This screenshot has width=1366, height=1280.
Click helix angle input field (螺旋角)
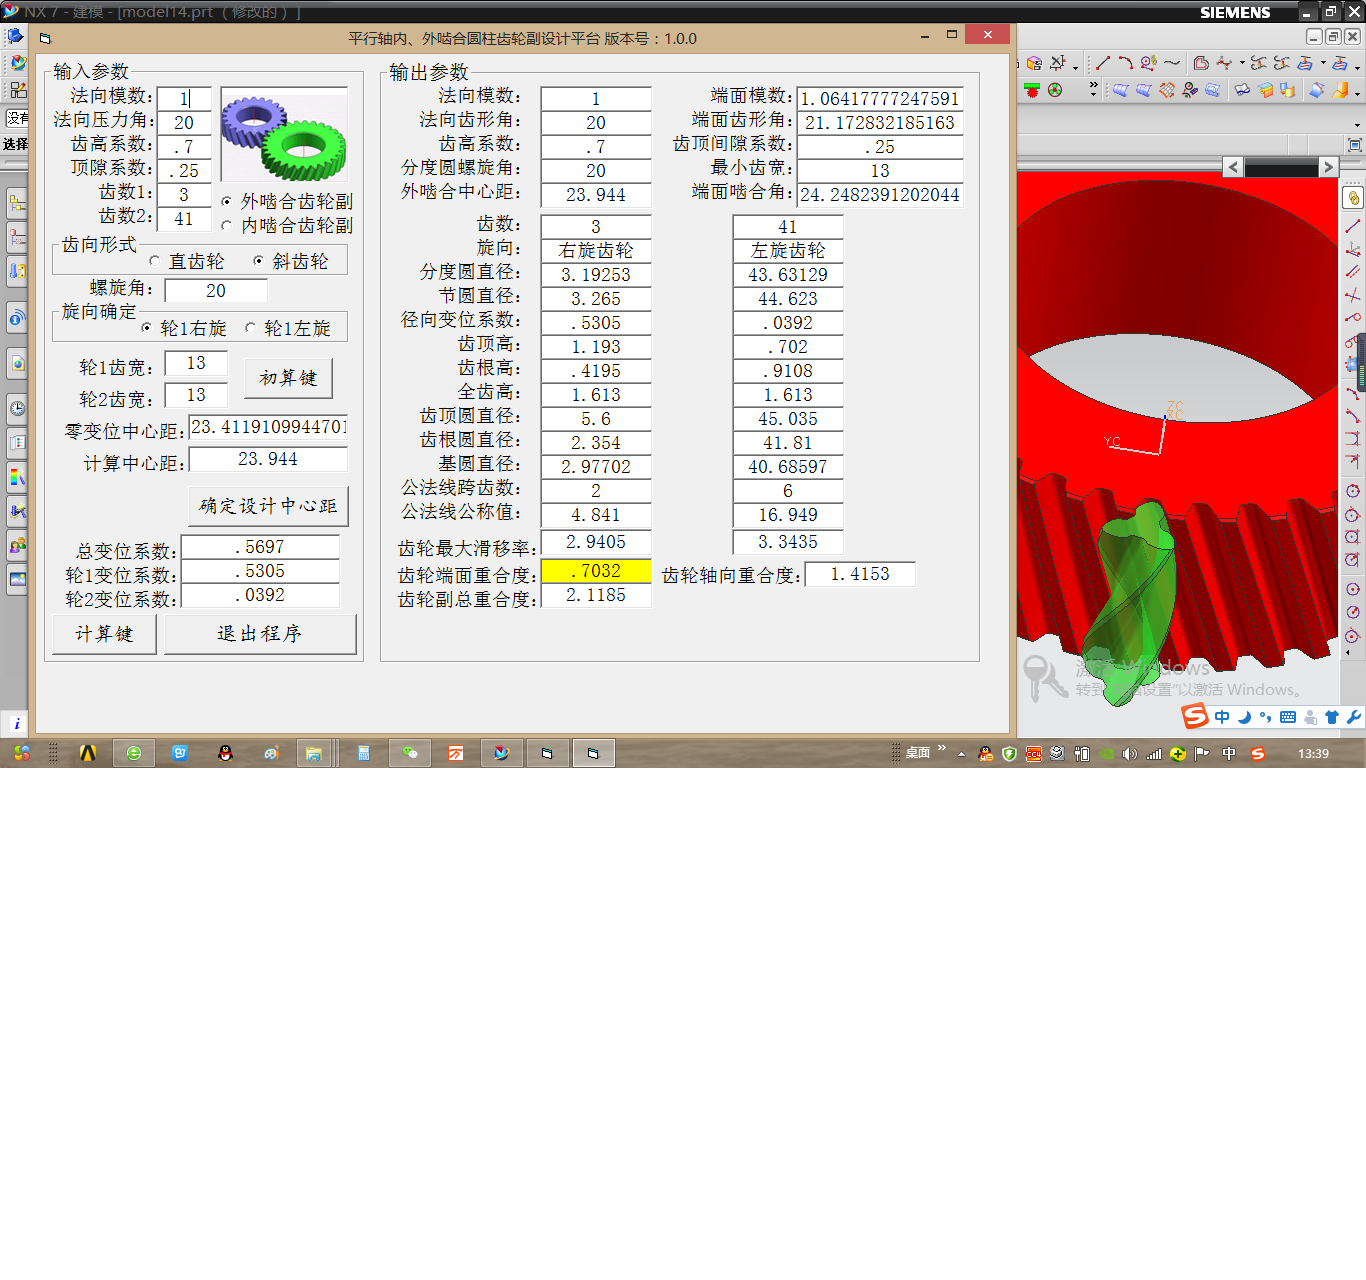click(x=216, y=291)
